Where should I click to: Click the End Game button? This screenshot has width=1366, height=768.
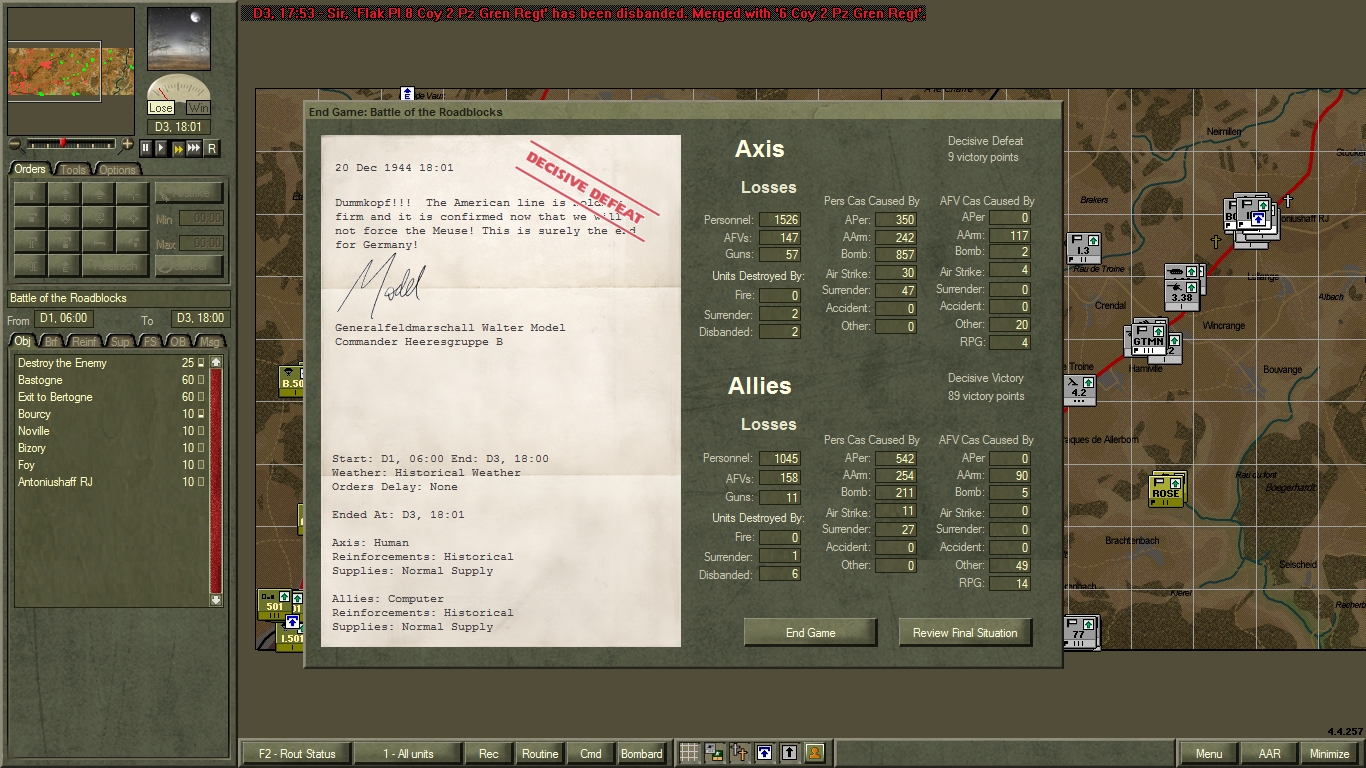coord(810,633)
